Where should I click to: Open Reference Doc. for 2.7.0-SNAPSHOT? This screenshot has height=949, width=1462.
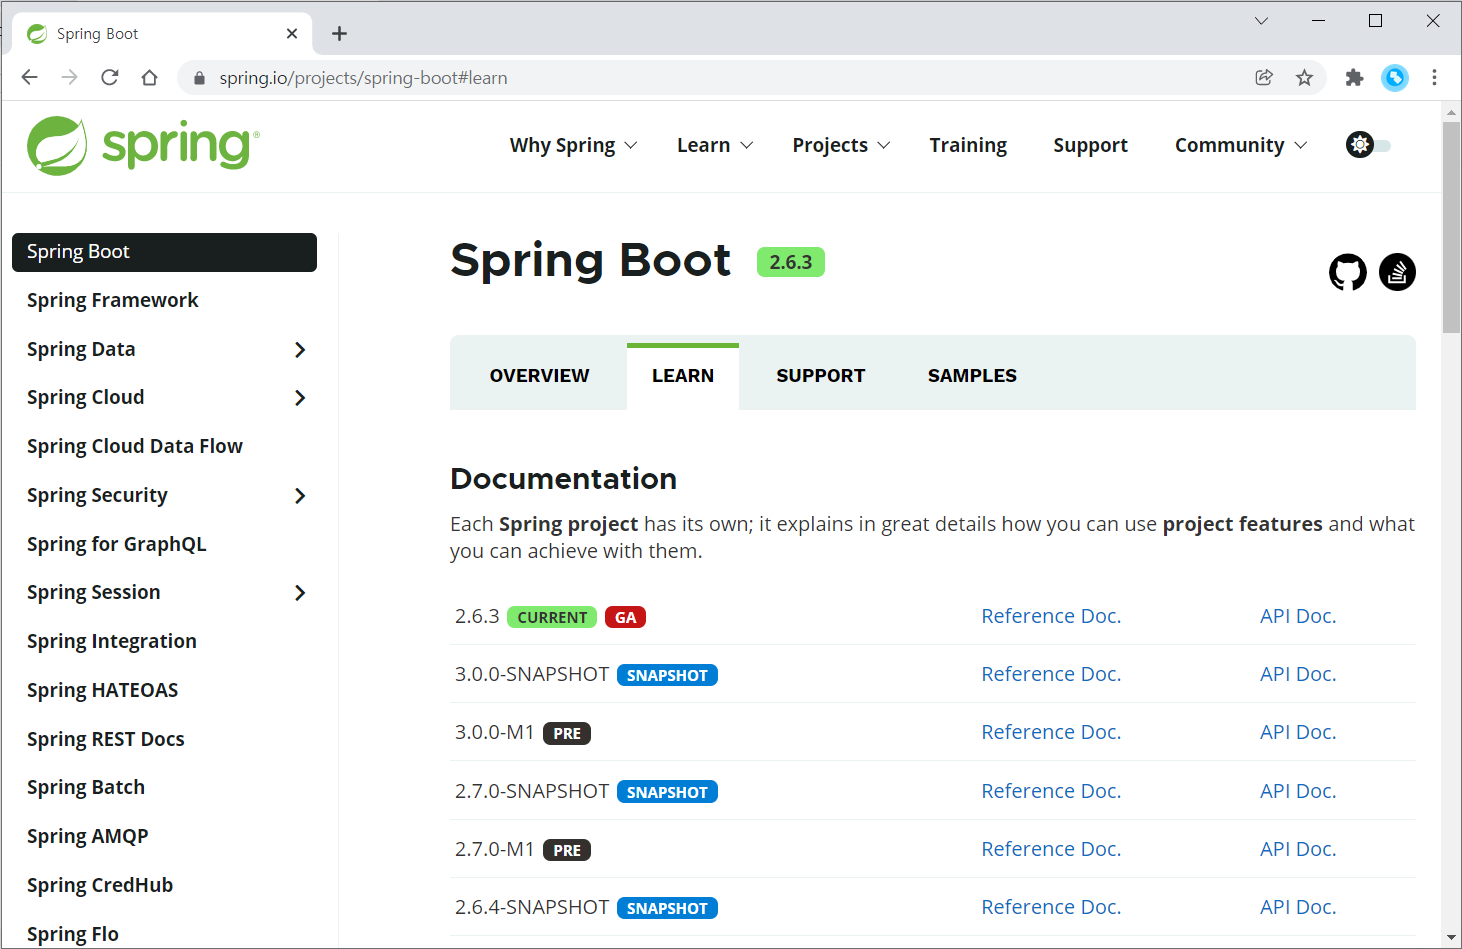click(1051, 791)
